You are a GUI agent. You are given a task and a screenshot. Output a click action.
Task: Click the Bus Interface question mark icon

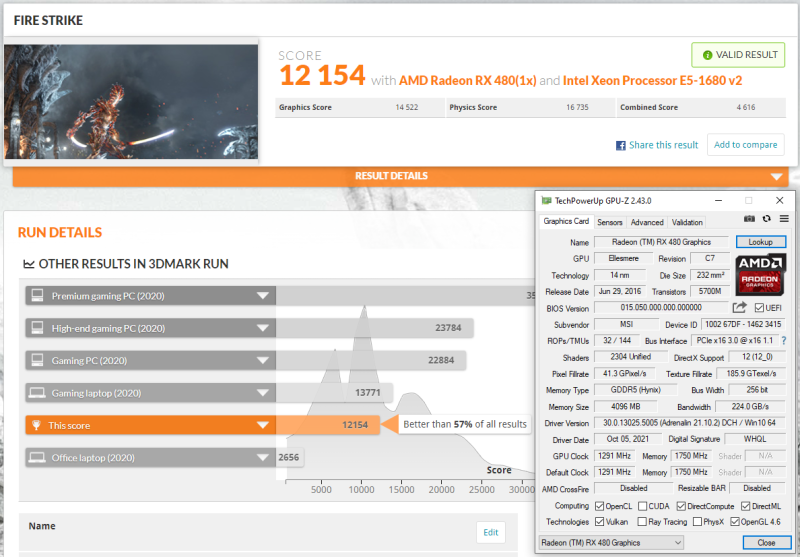(x=783, y=341)
